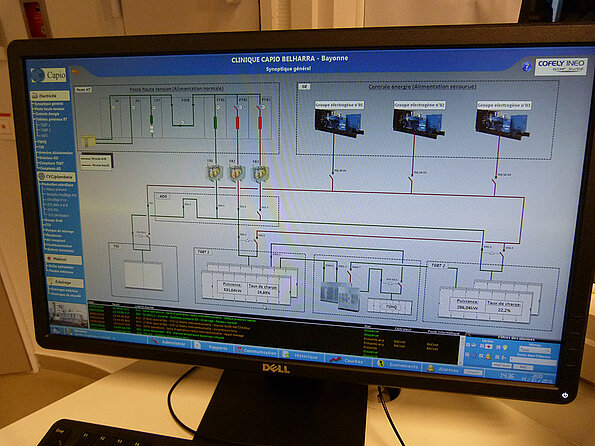Expand the CVC/plomberie section in sidebar
This screenshot has width=595, height=446.
tap(57, 177)
